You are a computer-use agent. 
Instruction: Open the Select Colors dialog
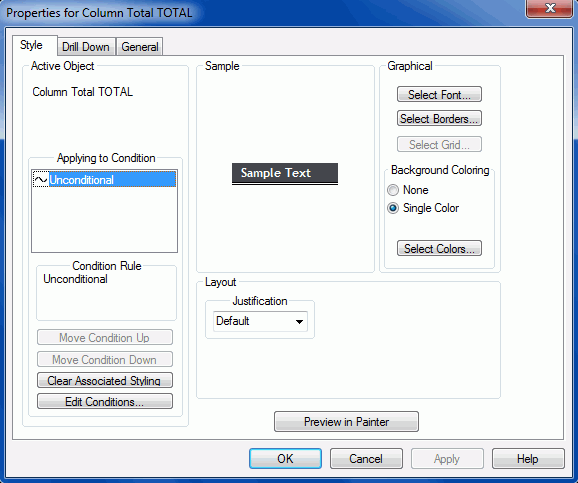(x=439, y=249)
